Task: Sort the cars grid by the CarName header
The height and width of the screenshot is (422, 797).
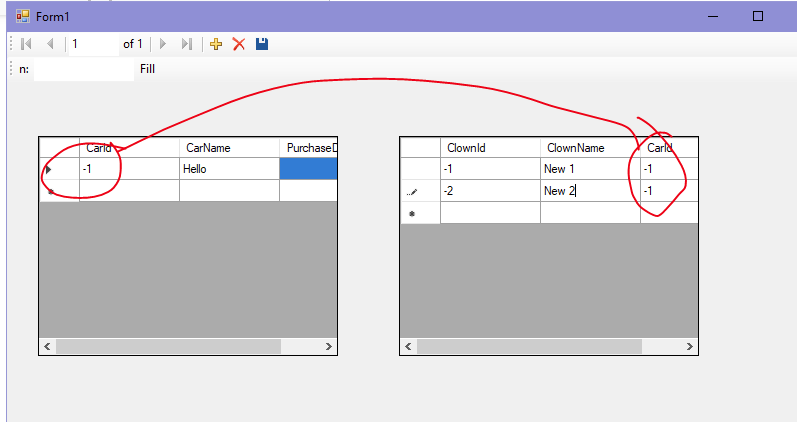Action: tap(229, 148)
